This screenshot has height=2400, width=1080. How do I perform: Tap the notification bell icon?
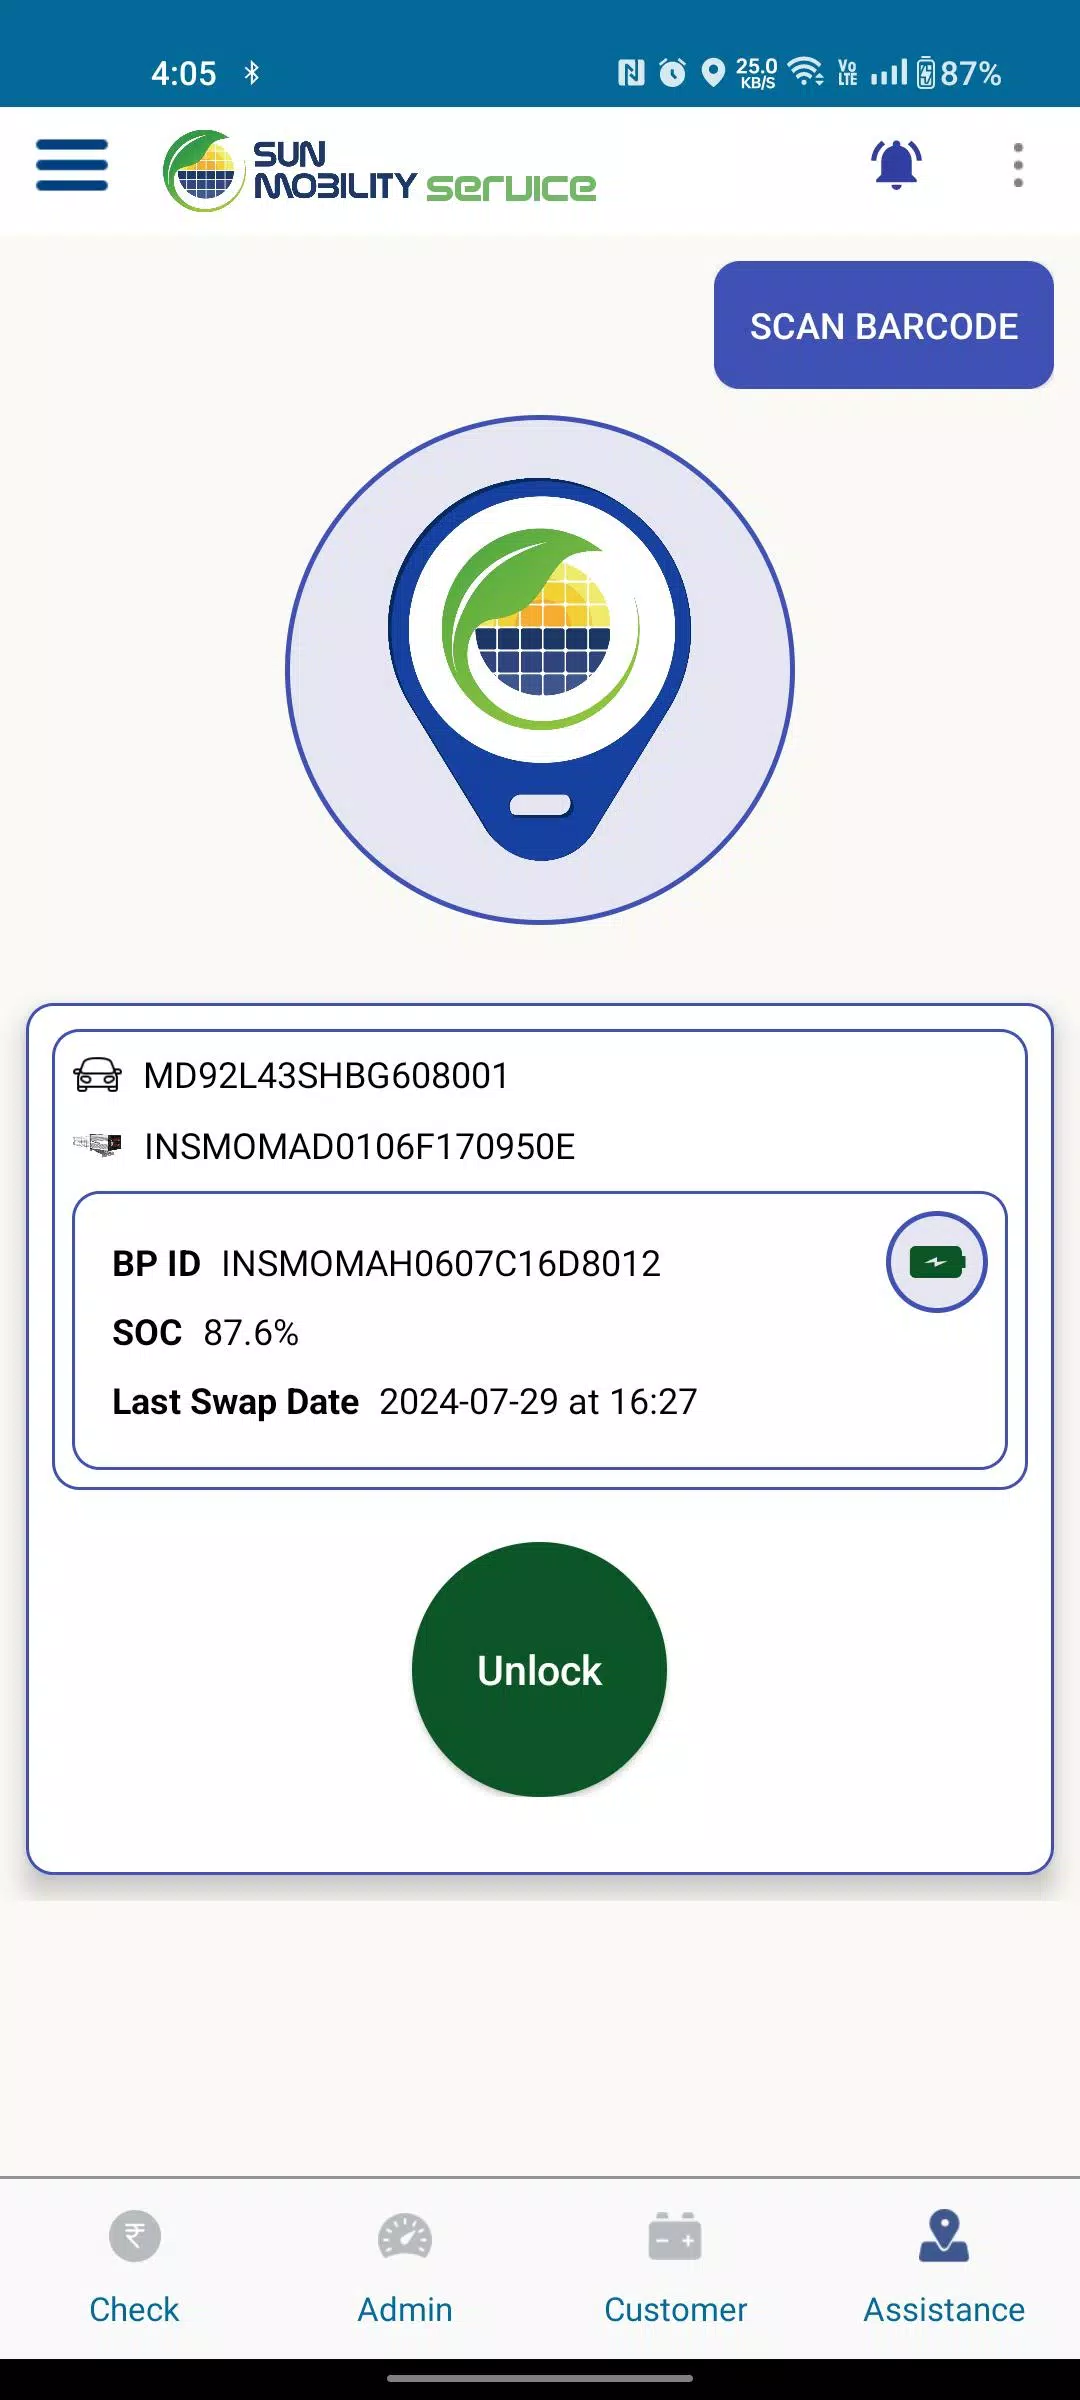896,165
